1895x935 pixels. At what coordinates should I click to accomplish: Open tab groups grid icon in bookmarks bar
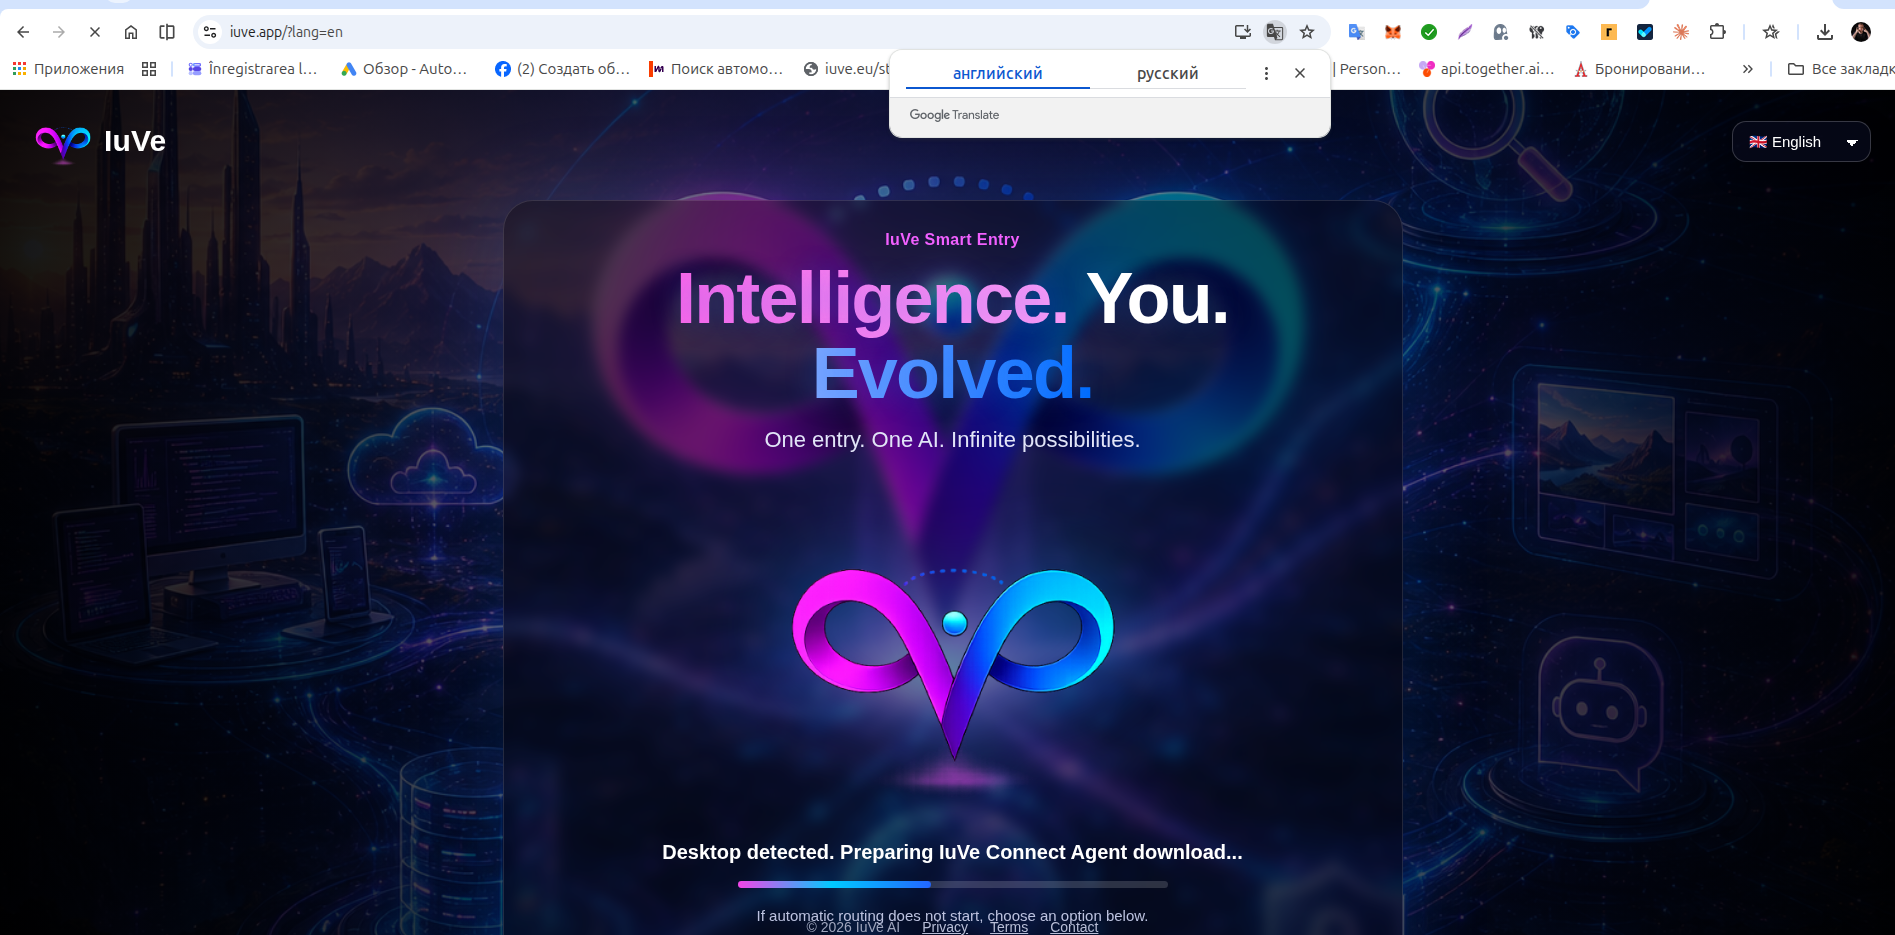coord(149,69)
